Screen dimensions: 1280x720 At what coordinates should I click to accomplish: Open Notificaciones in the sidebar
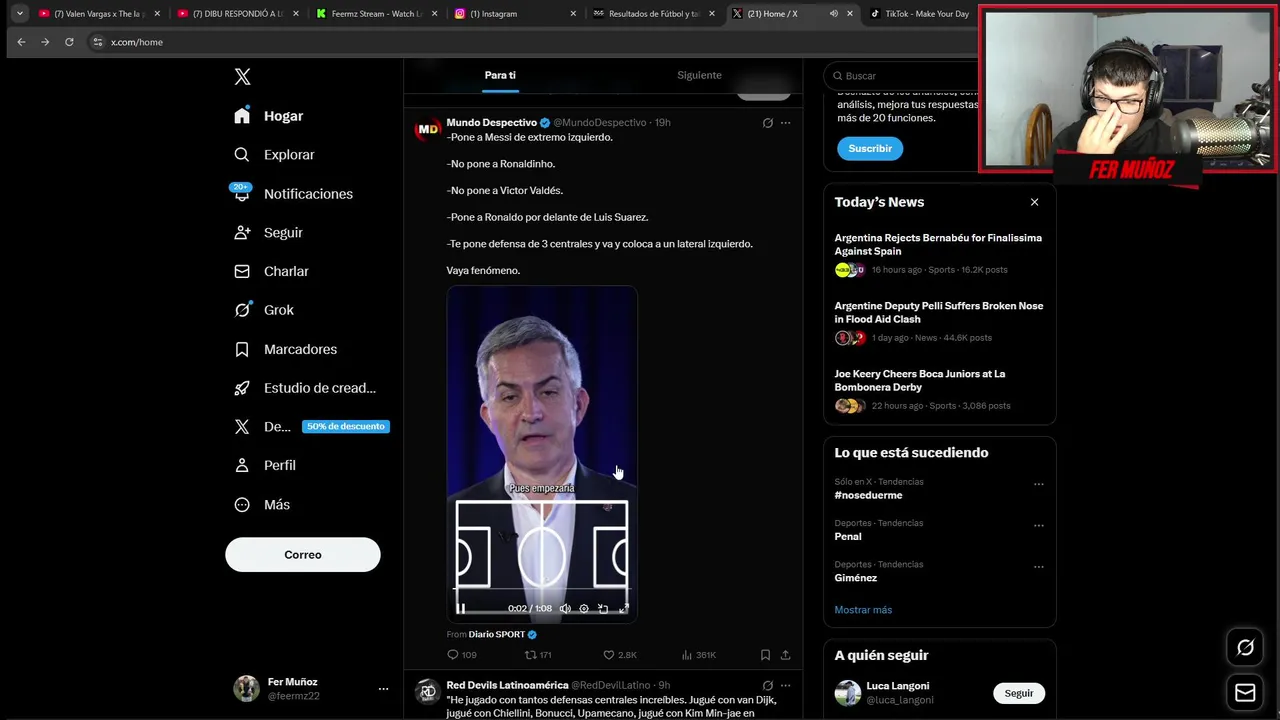(x=293, y=193)
